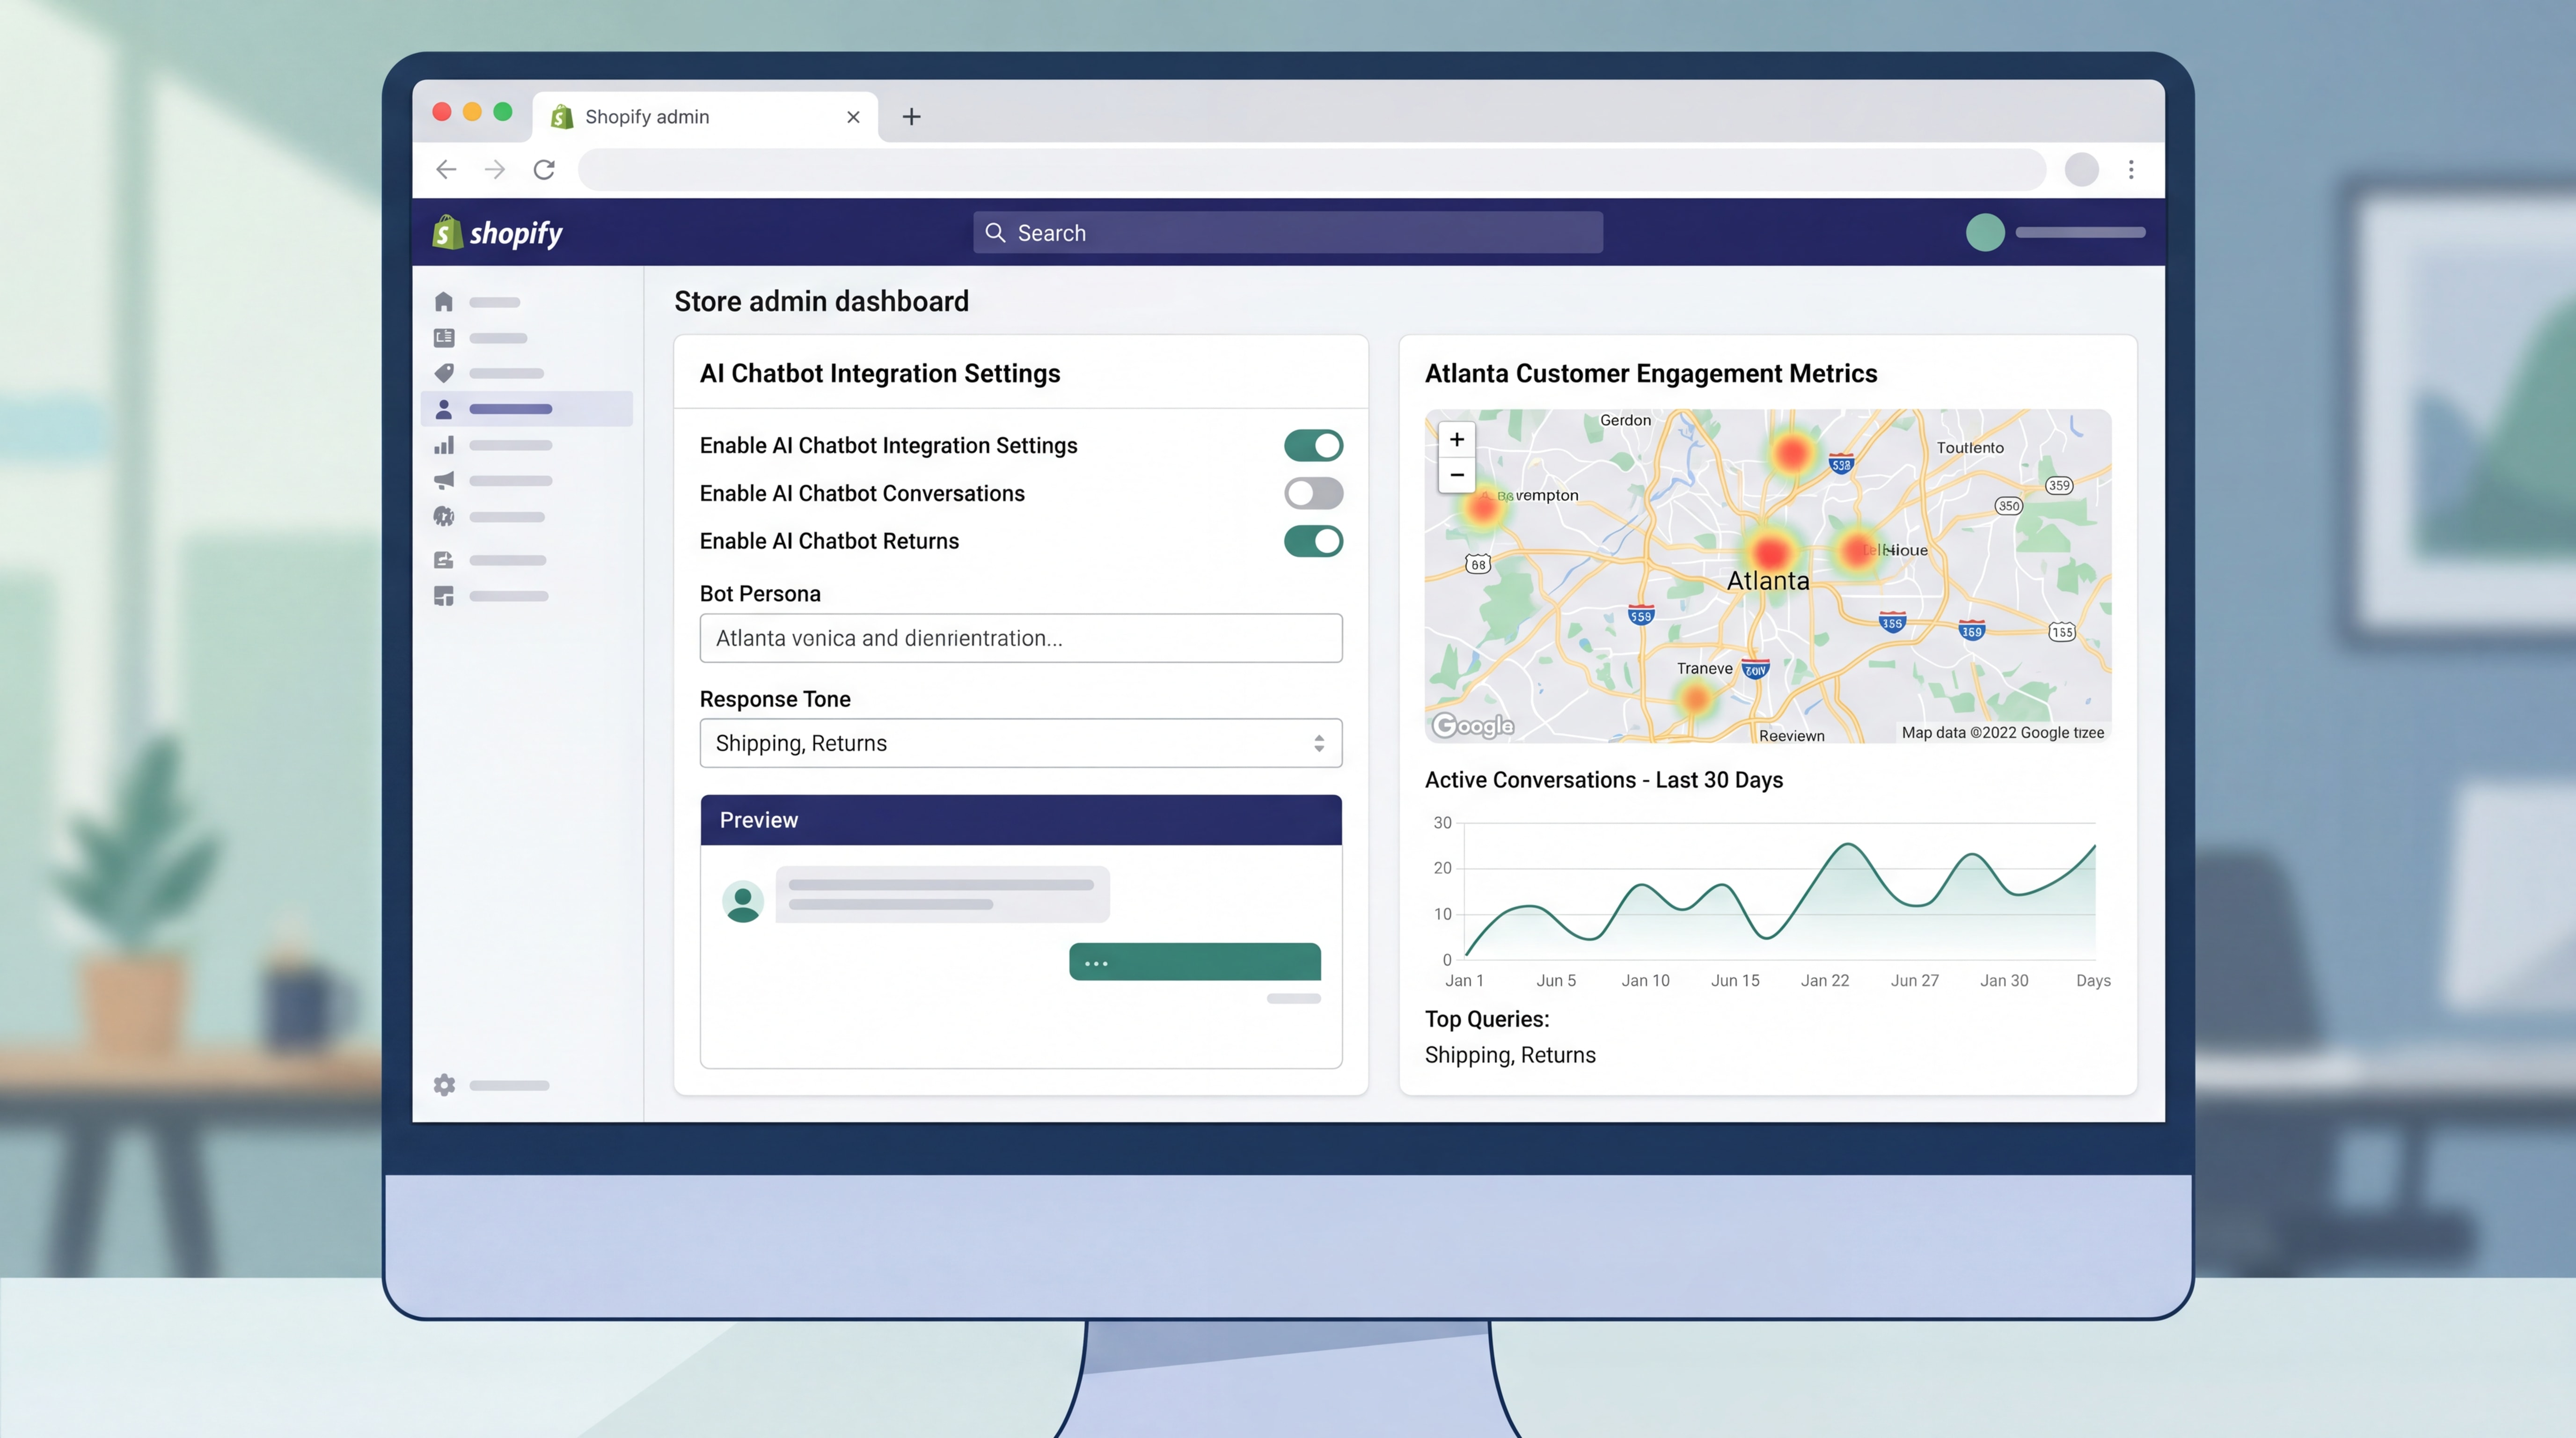Click the central Atlanta heatmap hotspot
Image resolution: width=2576 pixels, height=1438 pixels.
pyautogui.click(x=1771, y=552)
